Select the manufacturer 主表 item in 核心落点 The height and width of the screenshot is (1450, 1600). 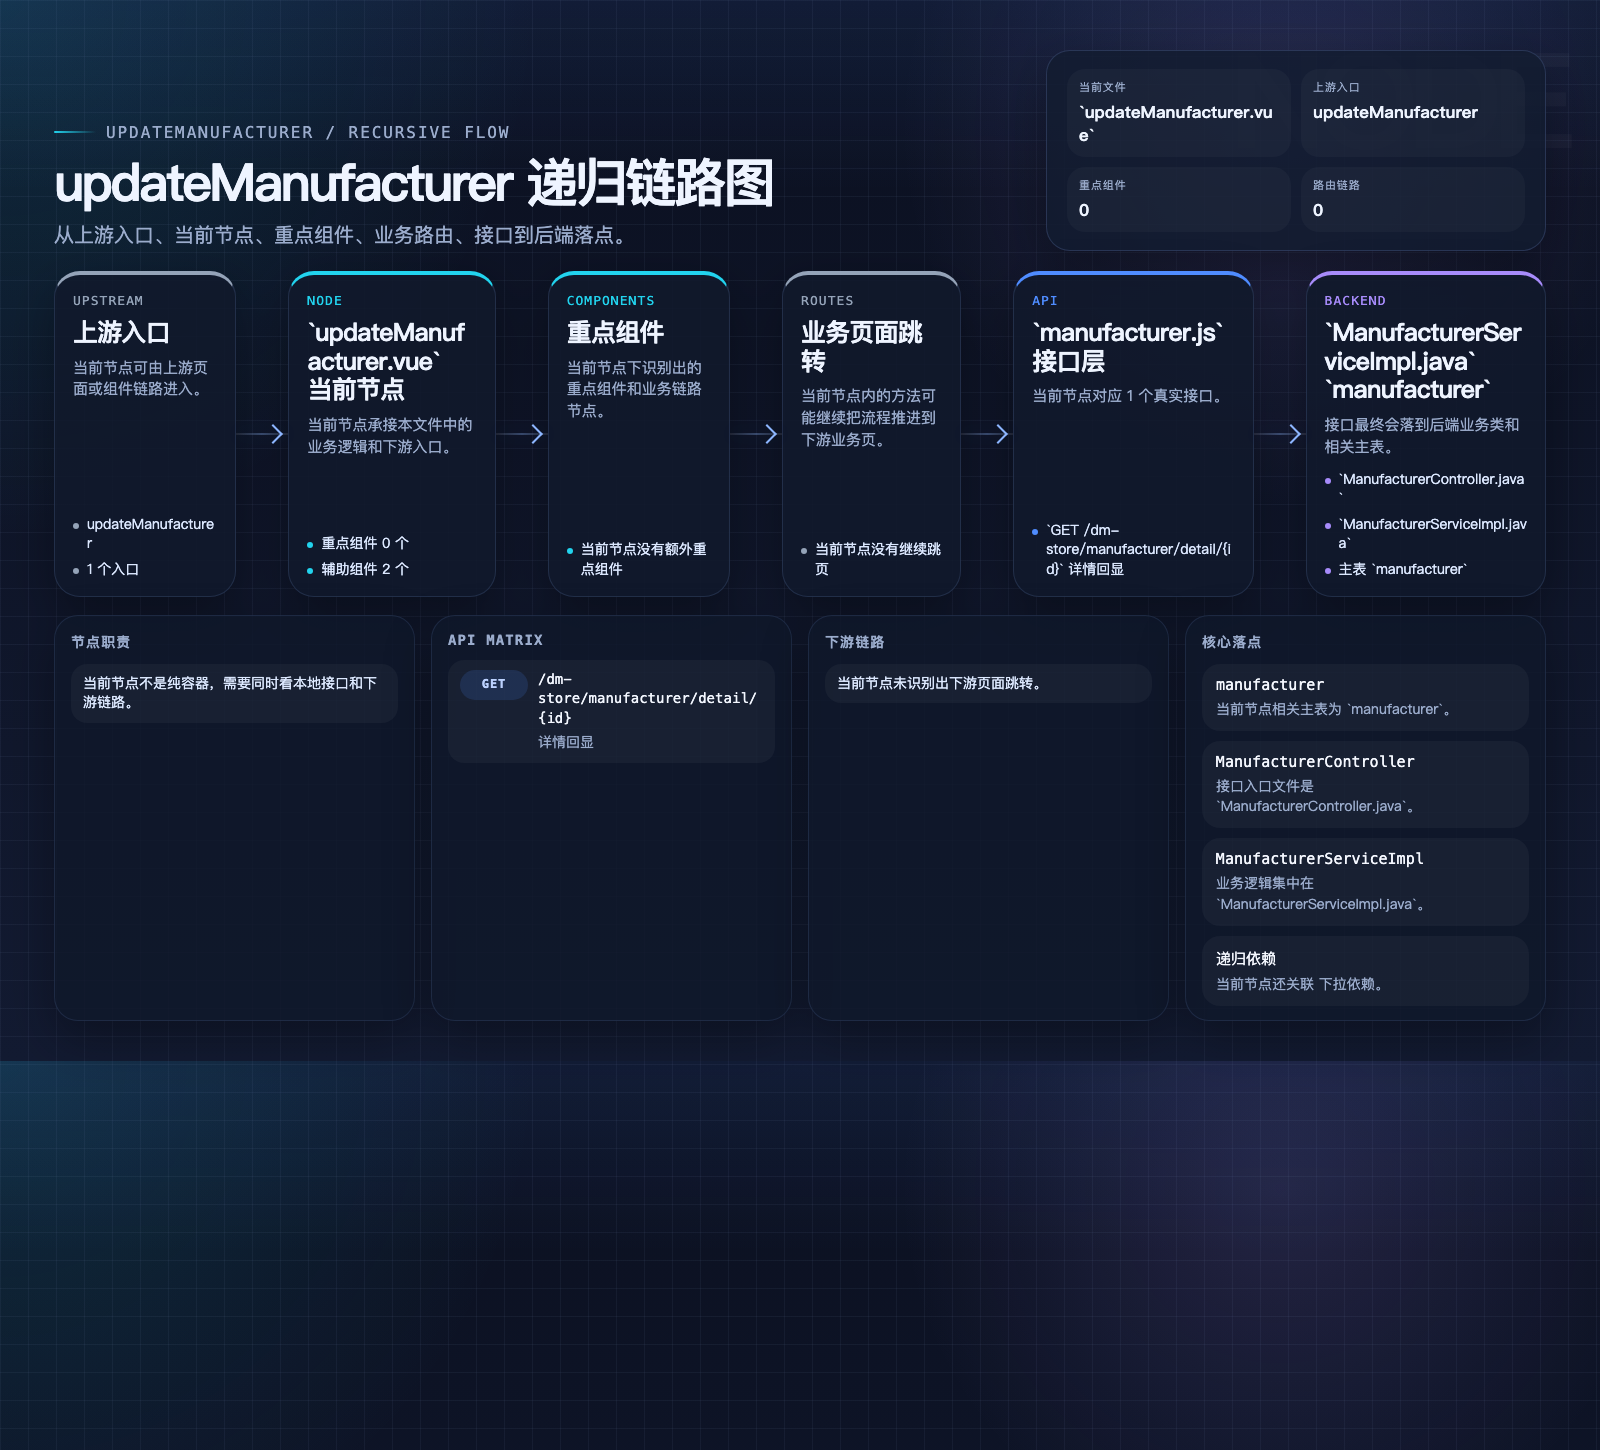tap(1365, 697)
